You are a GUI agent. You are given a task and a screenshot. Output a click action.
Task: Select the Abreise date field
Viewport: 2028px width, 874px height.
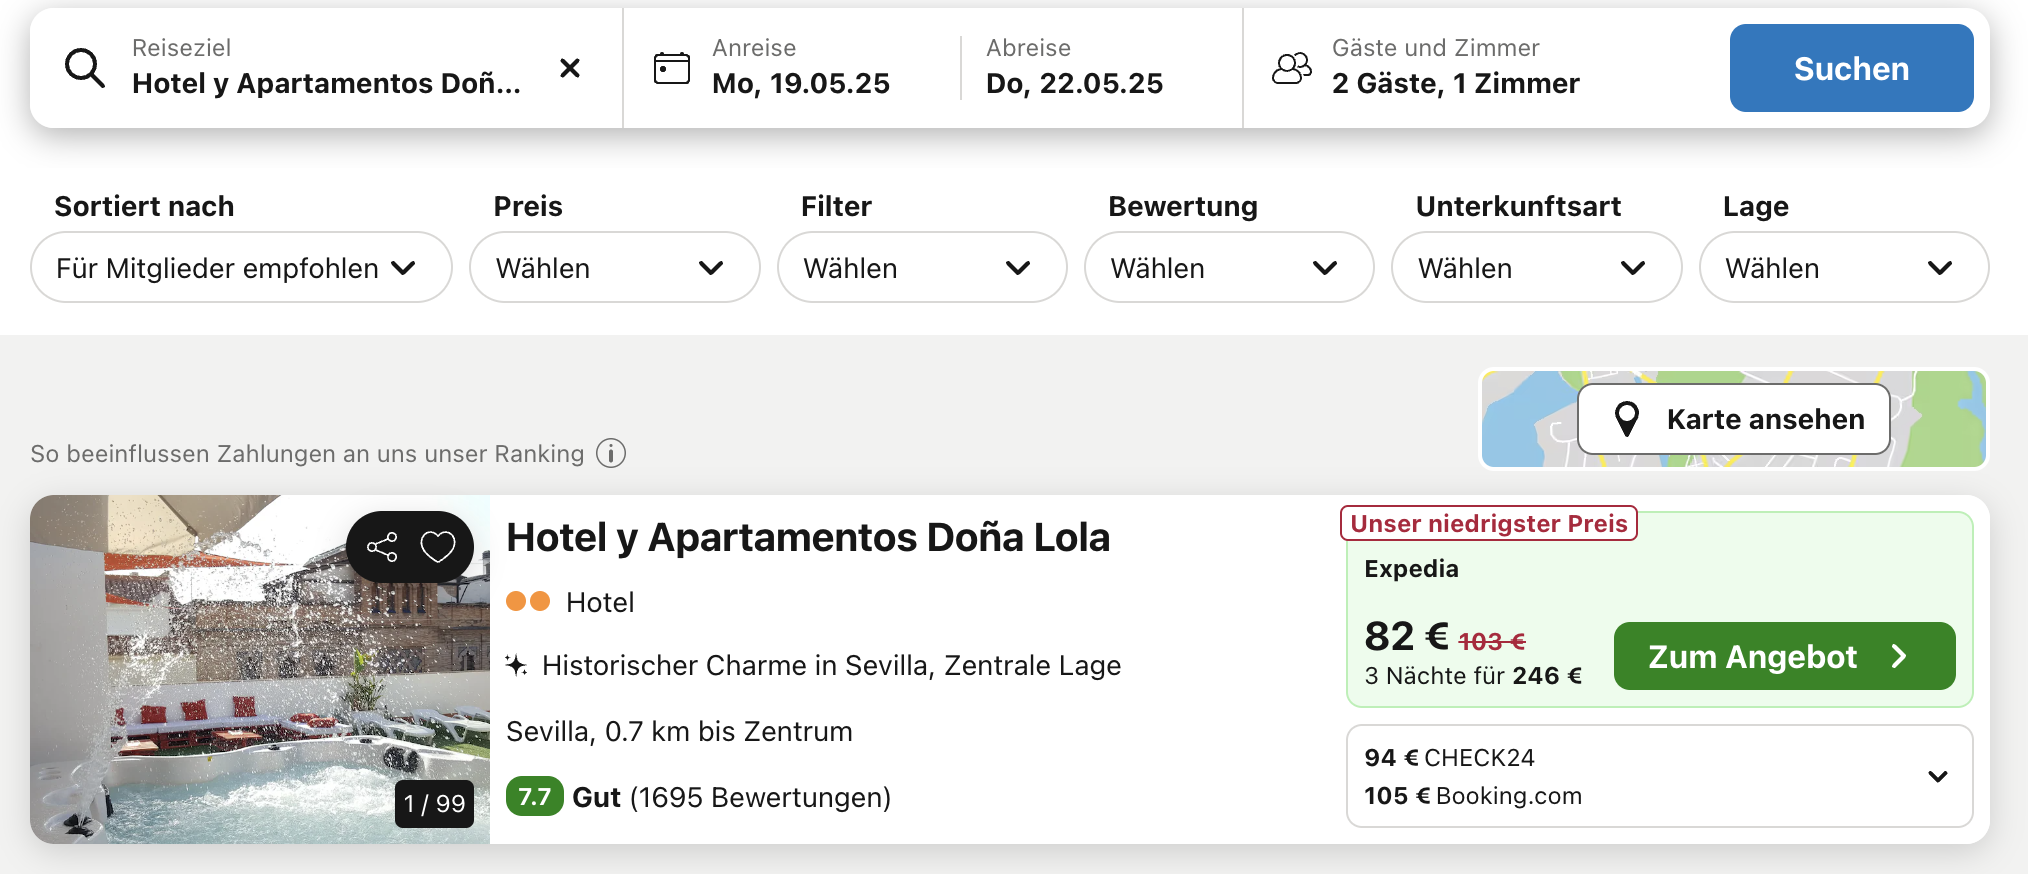click(1075, 68)
